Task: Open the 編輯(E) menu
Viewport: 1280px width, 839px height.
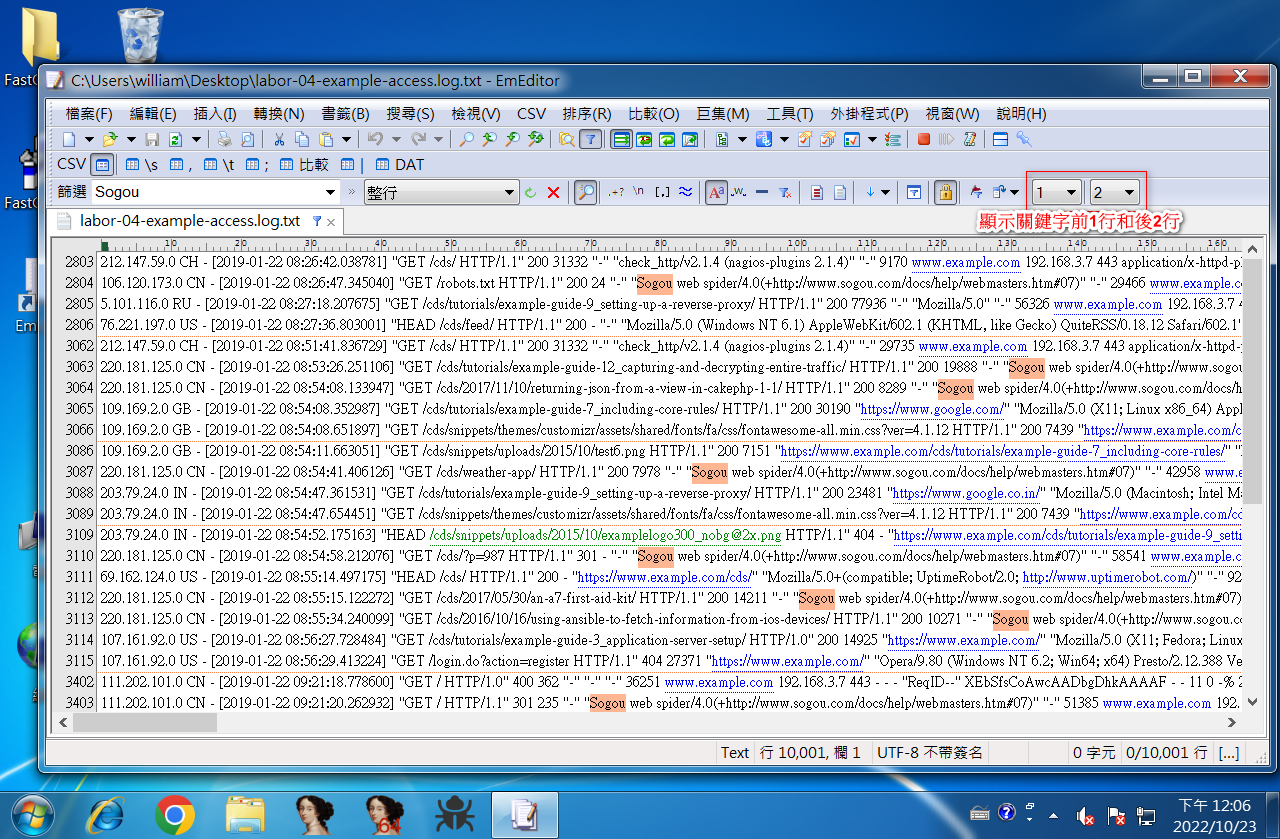Action: [153, 114]
